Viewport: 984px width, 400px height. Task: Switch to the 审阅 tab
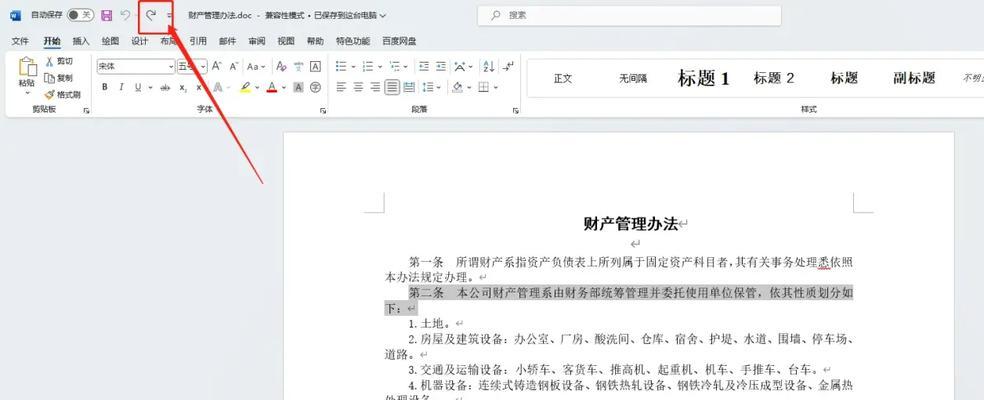tap(257, 41)
